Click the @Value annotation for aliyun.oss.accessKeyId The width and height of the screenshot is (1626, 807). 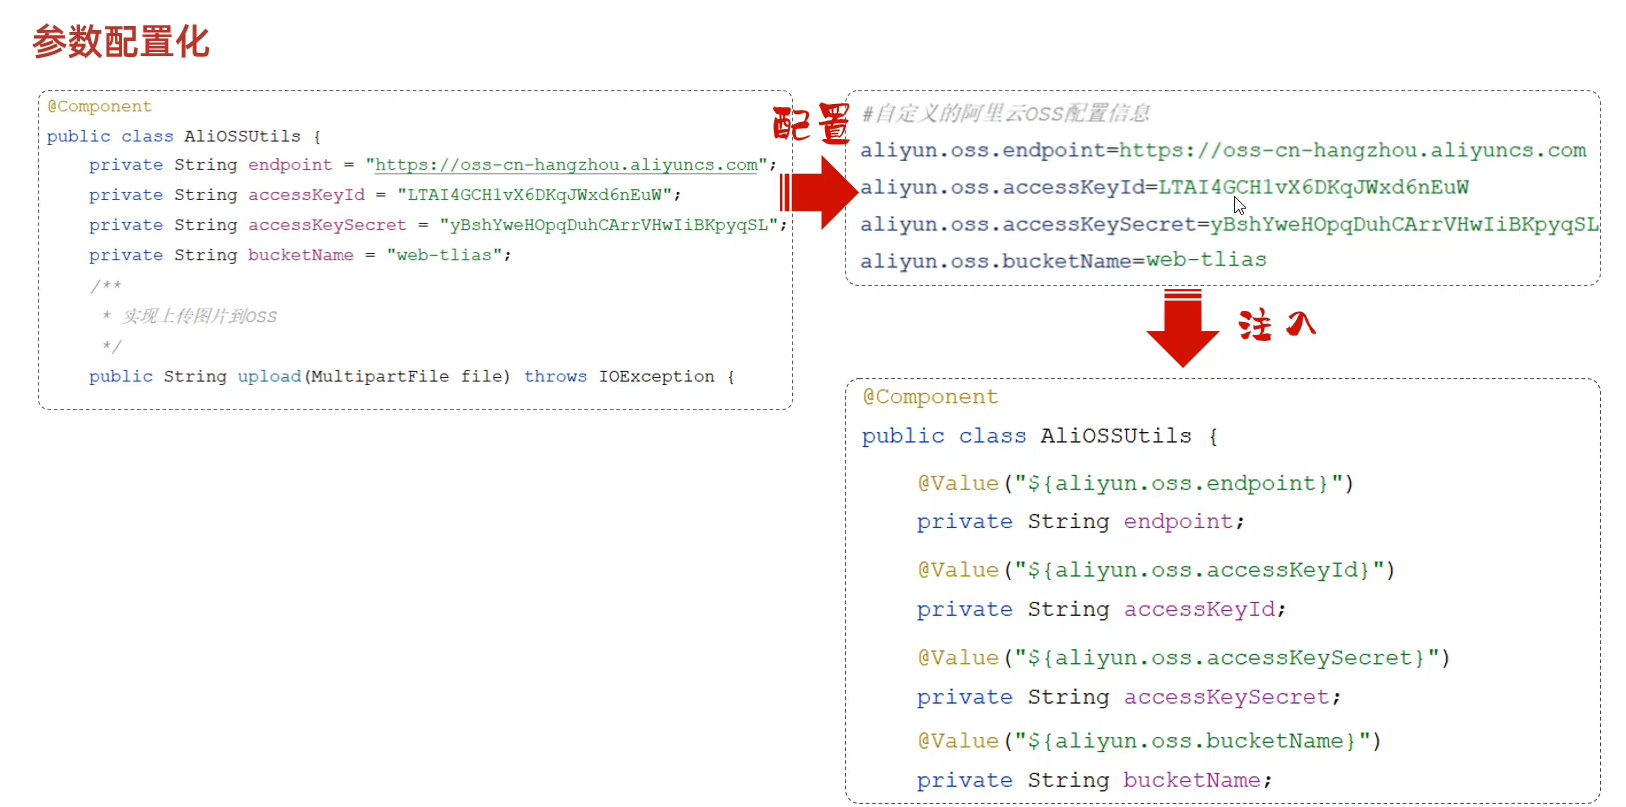(x=1156, y=570)
